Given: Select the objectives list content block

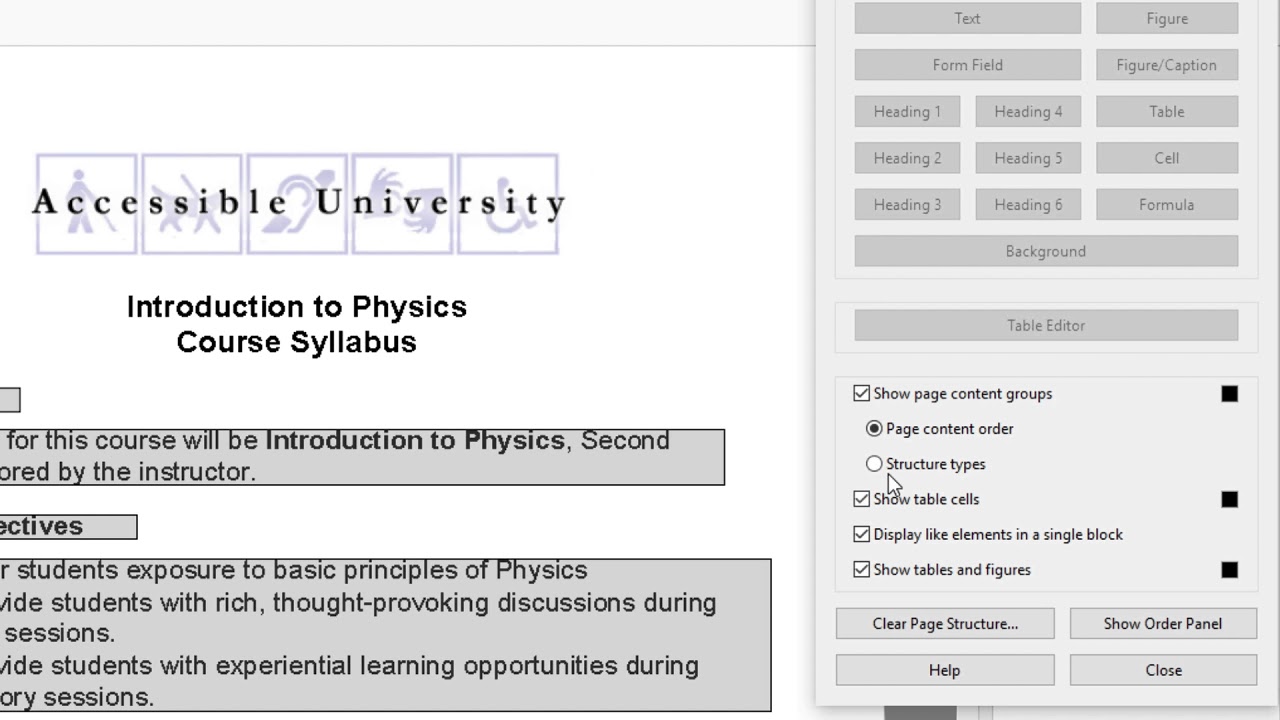Looking at the screenshot, I should (385, 635).
